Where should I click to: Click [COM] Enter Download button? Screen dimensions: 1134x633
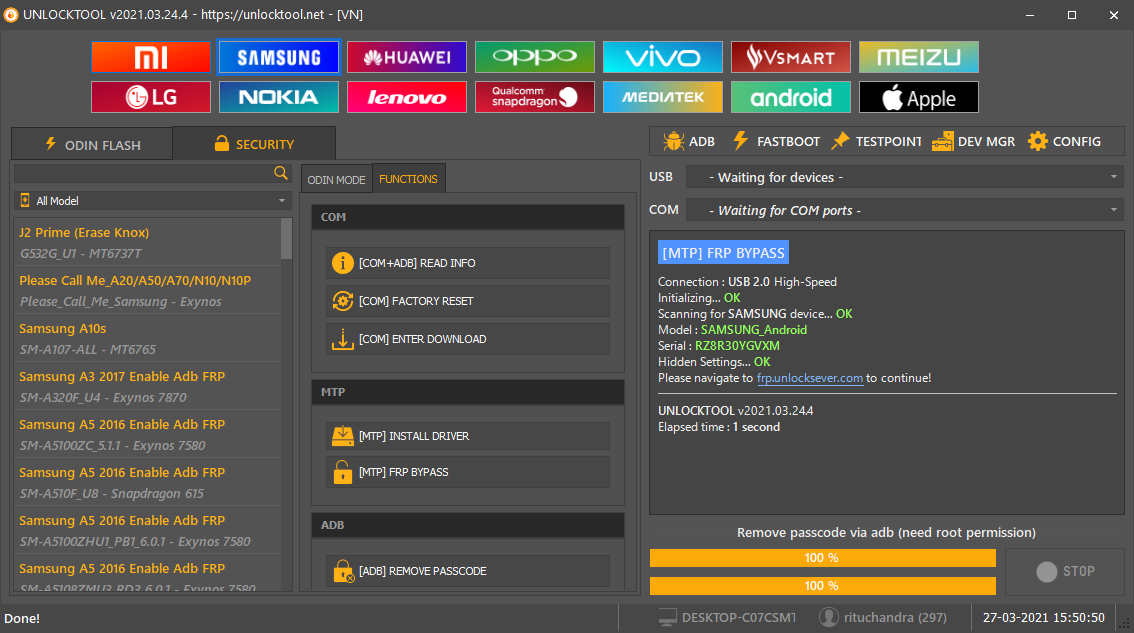[x=467, y=339]
